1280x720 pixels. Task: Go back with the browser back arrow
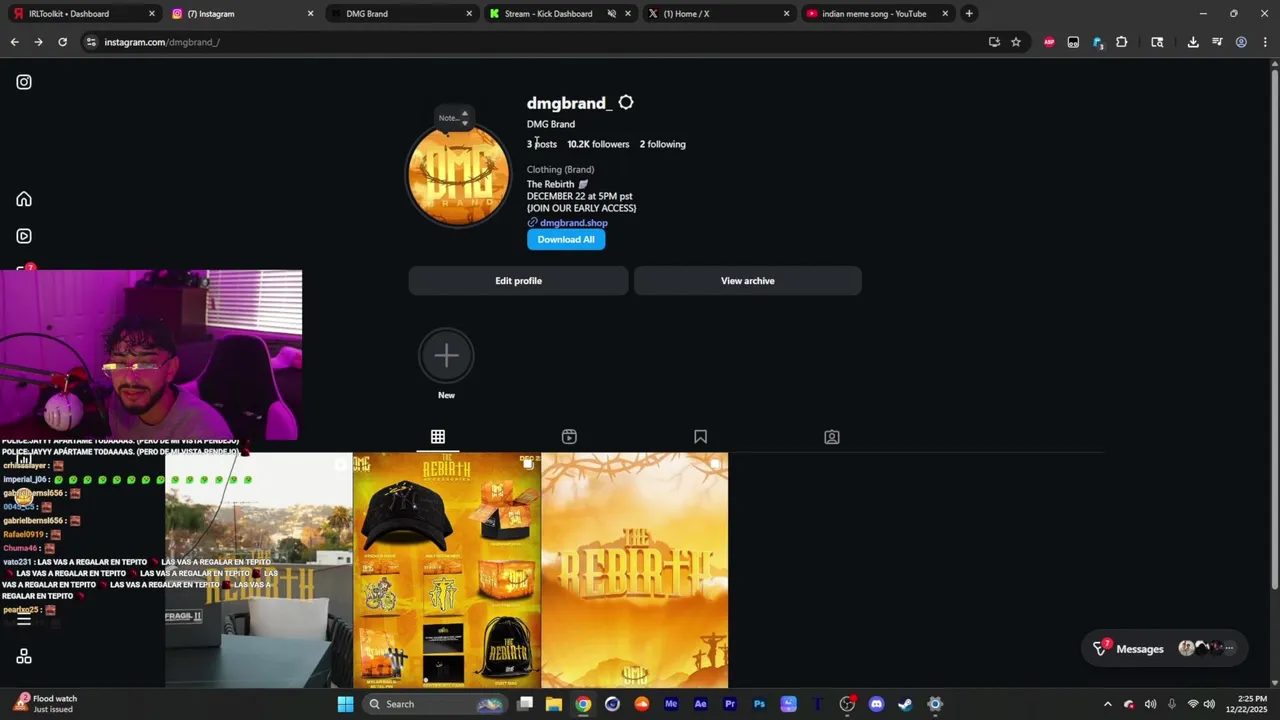click(14, 42)
